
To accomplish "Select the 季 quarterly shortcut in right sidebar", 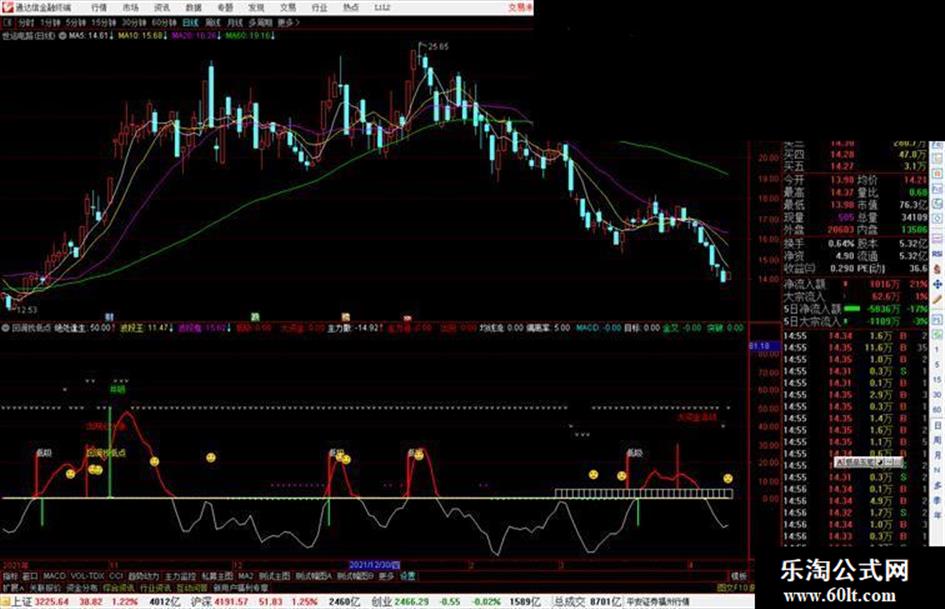I will 937,499.
